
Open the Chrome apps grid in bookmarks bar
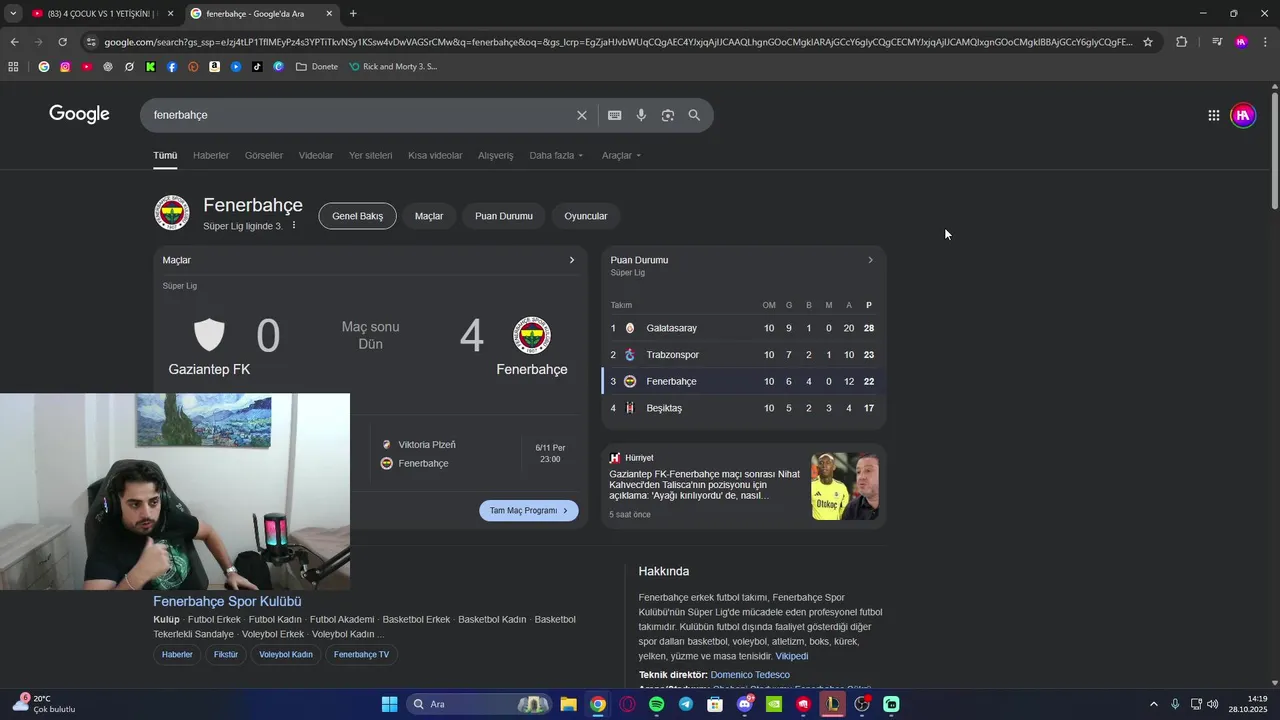13,67
